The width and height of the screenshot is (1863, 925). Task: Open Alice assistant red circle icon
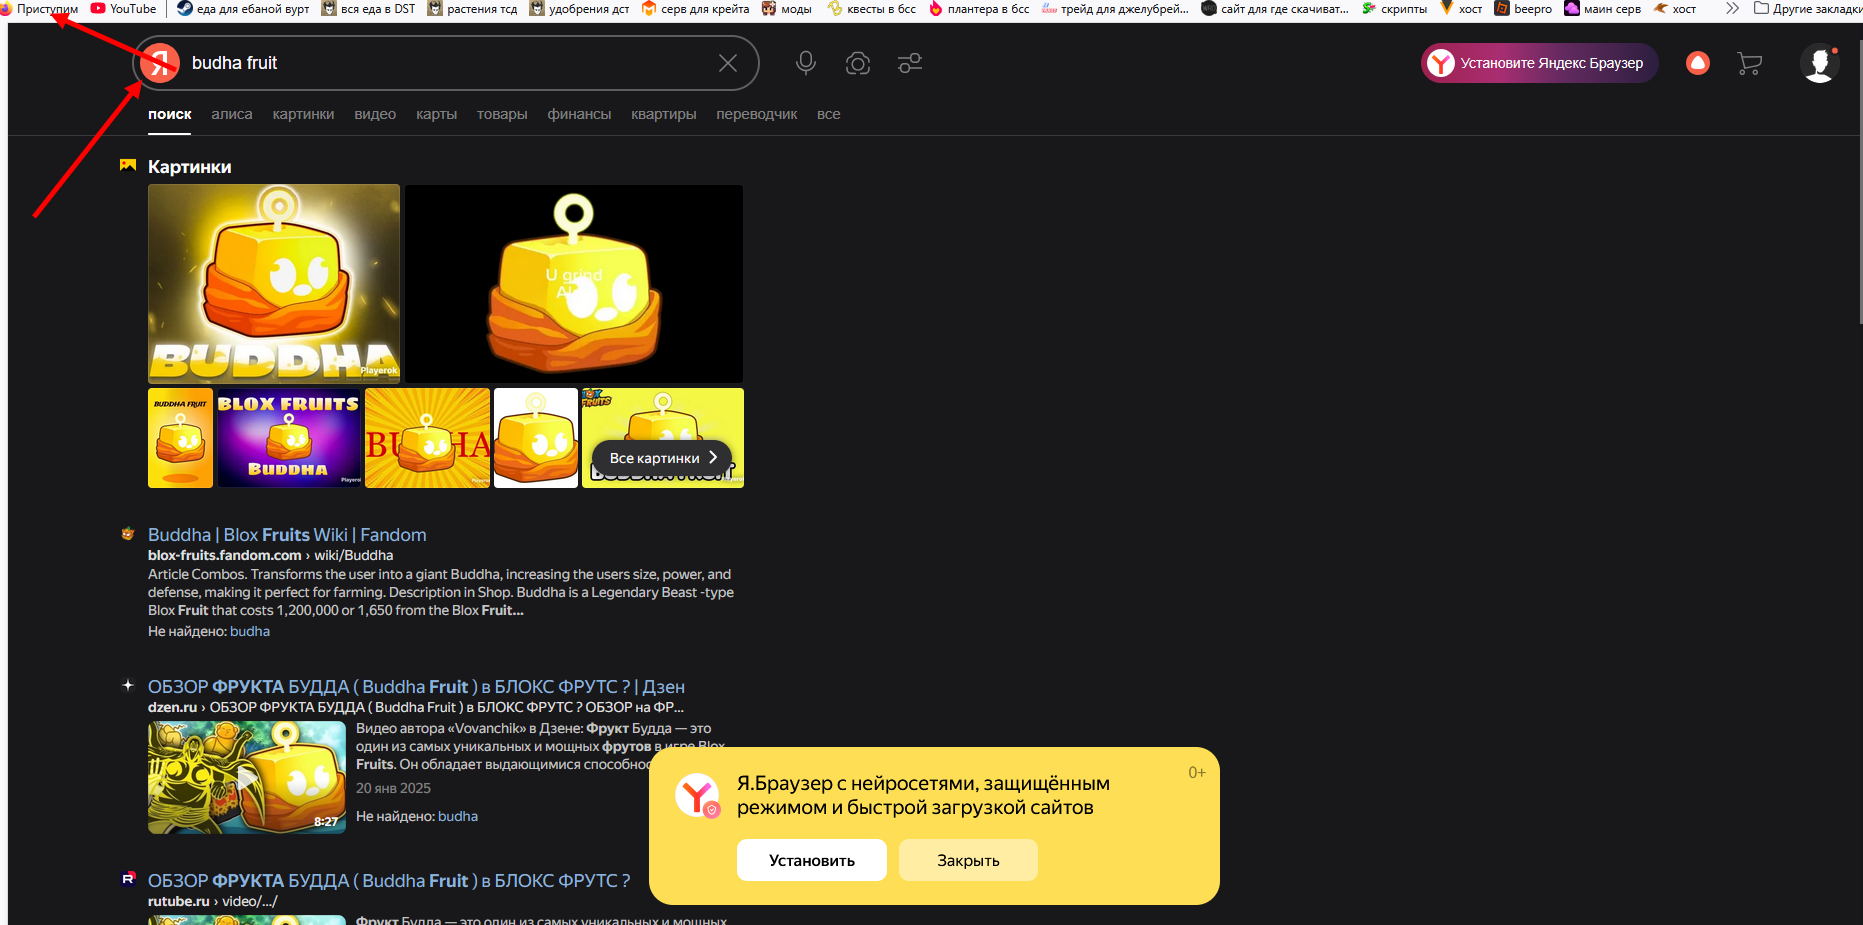[x=1698, y=63]
